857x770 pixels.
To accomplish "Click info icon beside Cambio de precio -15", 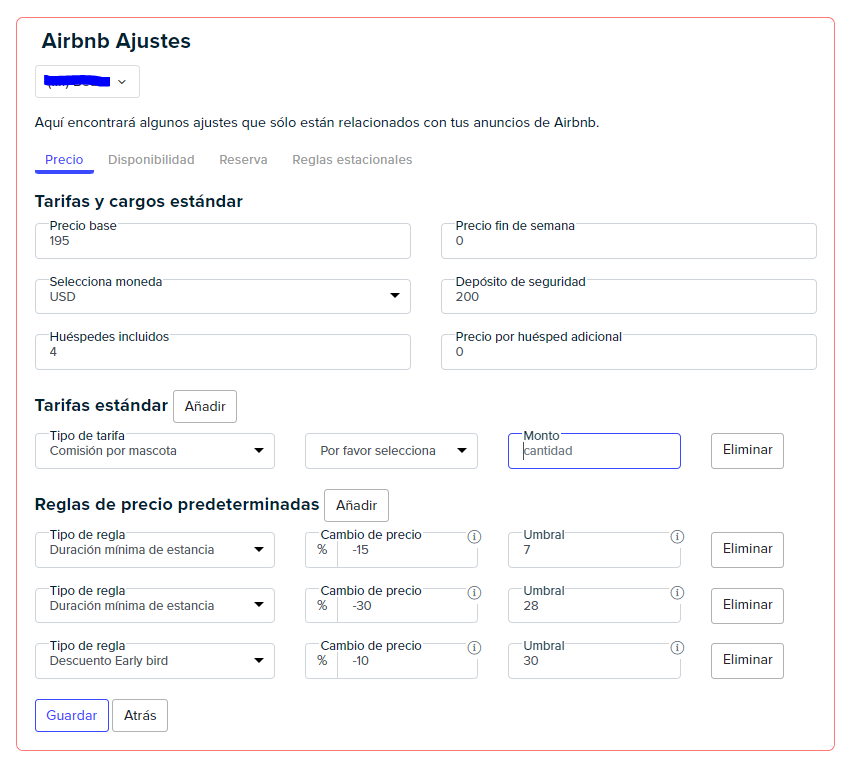I will click(474, 537).
